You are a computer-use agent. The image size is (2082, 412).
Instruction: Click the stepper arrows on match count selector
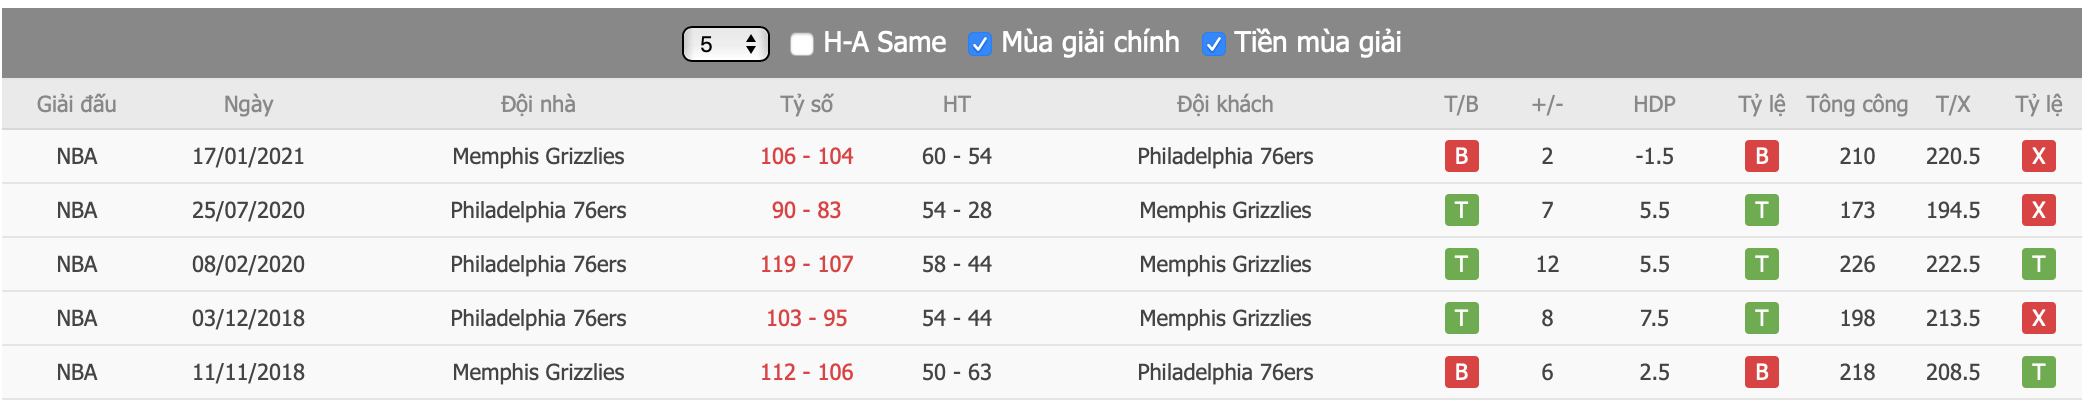click(x=751, y=44)
